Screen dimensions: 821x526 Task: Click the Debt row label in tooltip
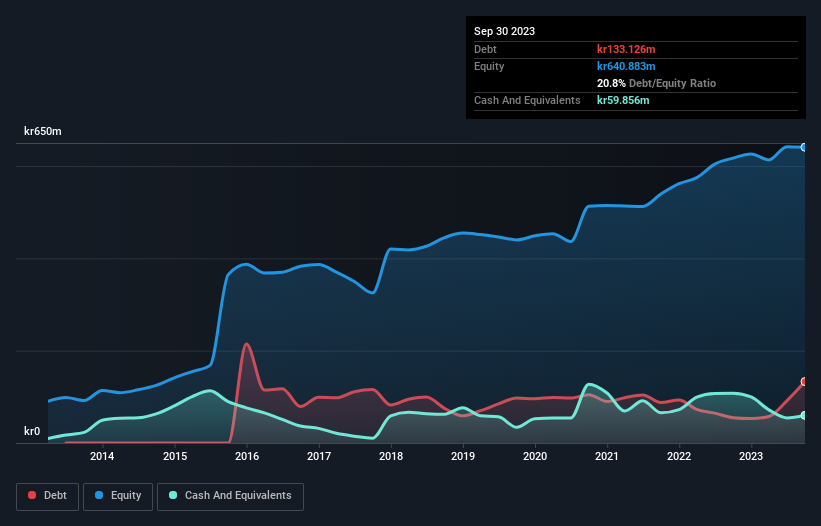(485, 49)
